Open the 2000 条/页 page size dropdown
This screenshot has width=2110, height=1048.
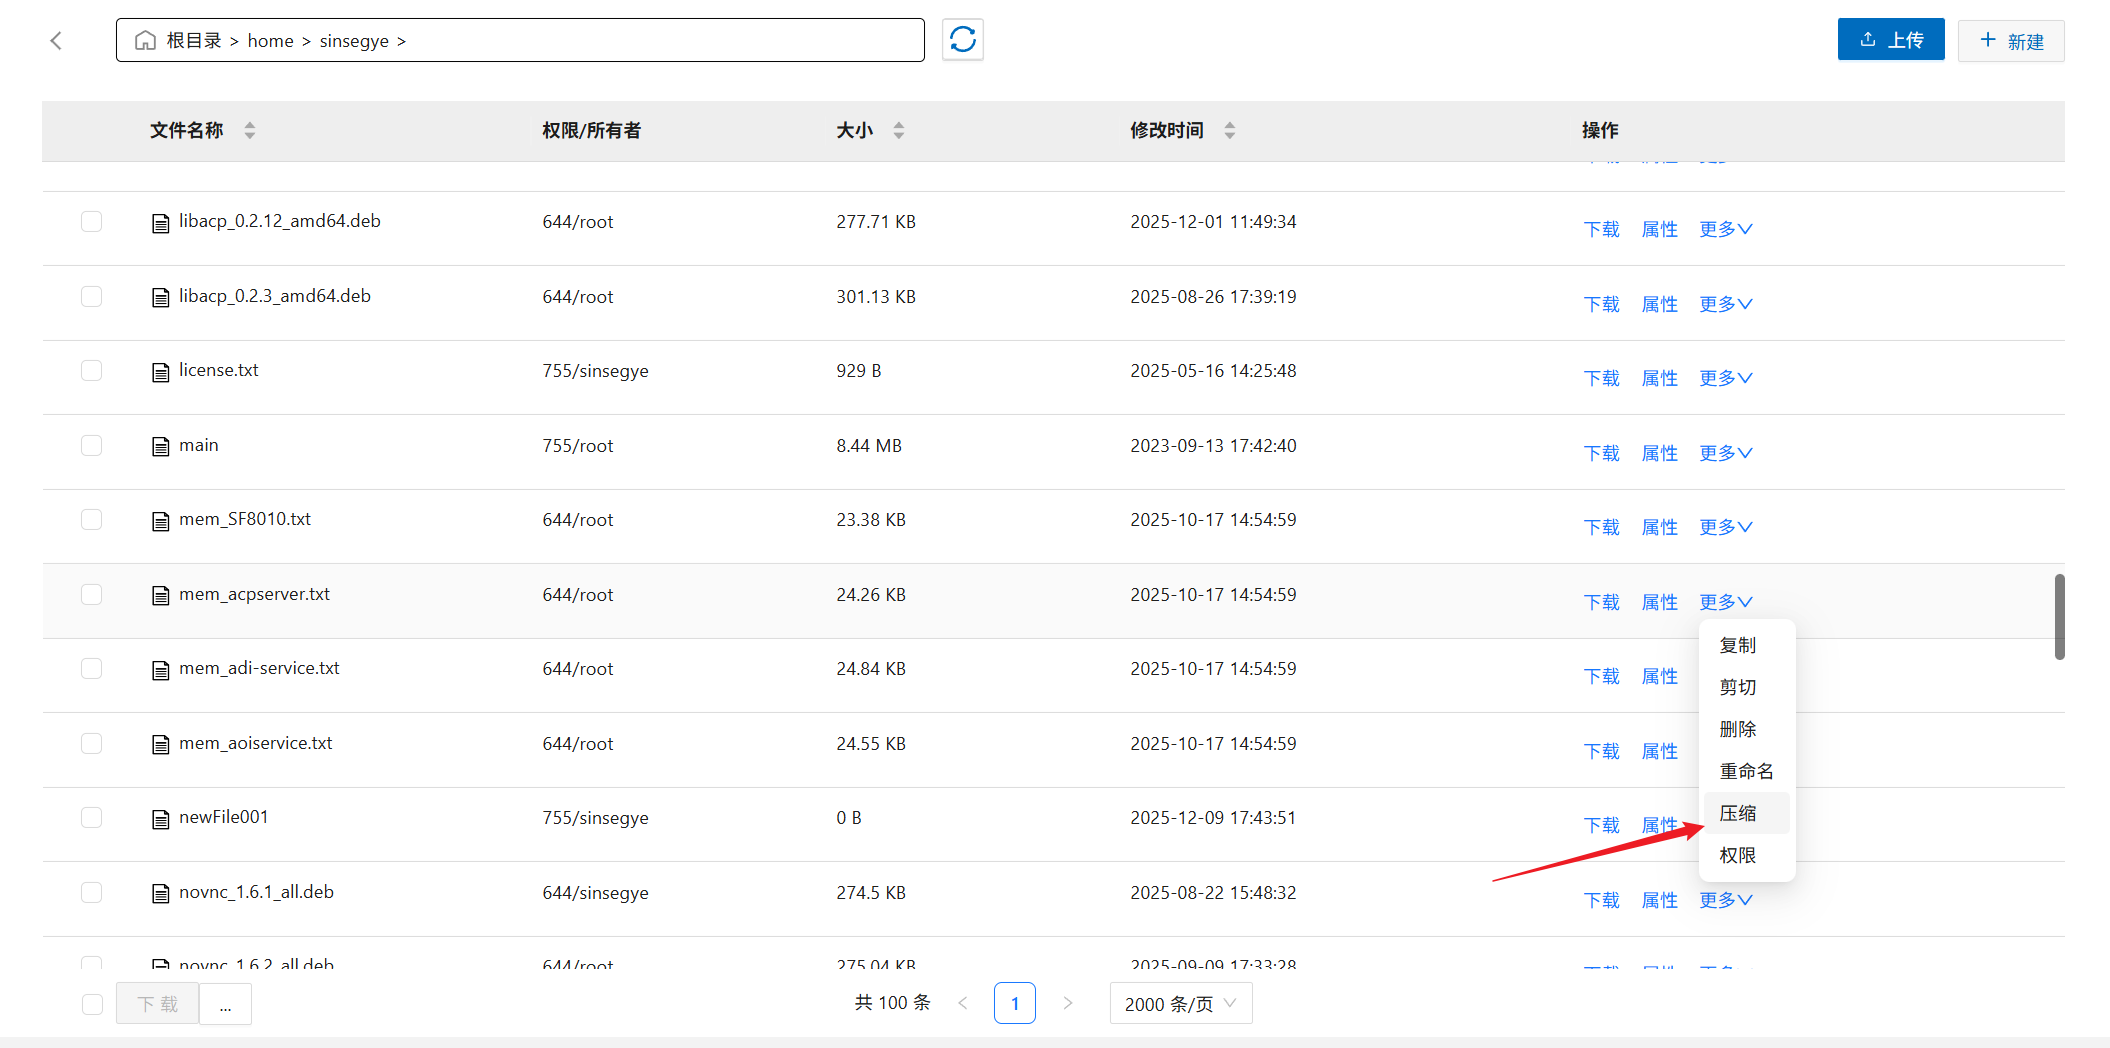1180,1003
